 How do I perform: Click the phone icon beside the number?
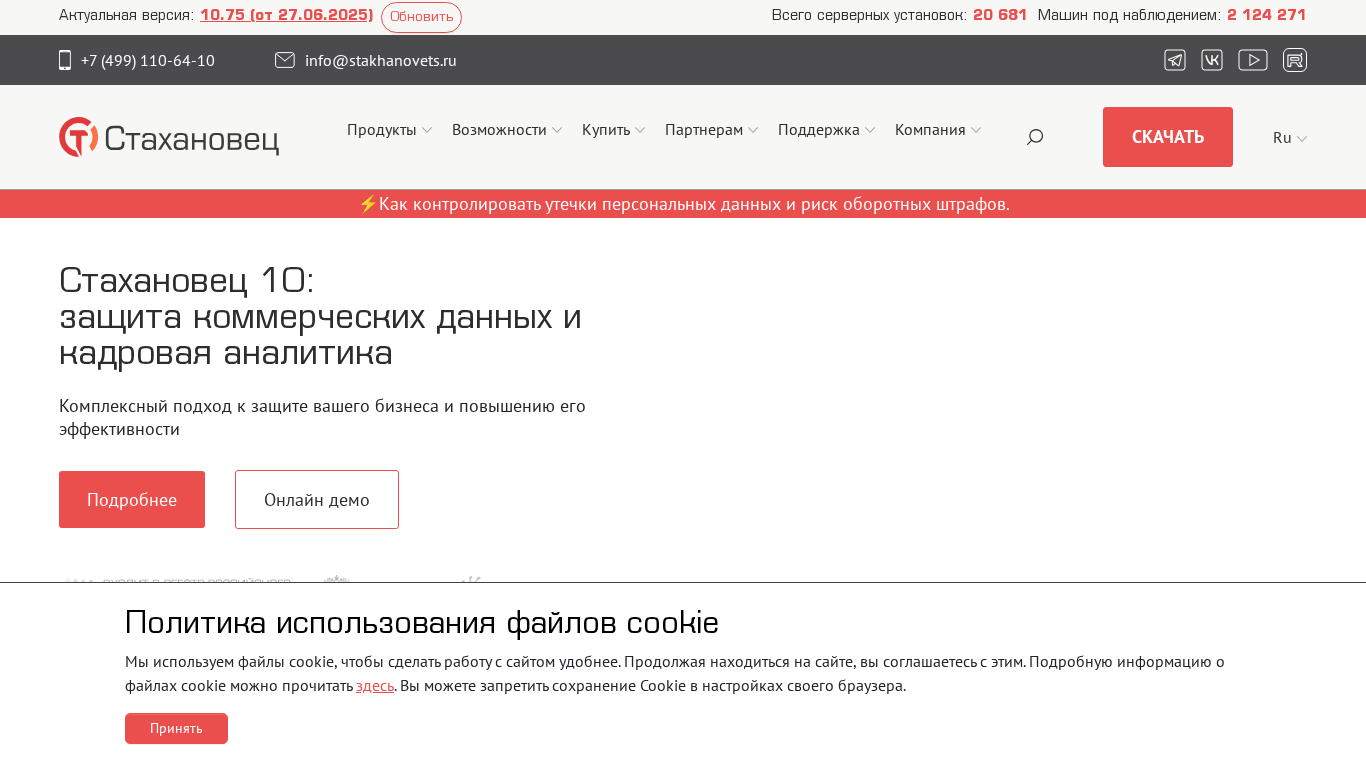click(x=65, y=60)
